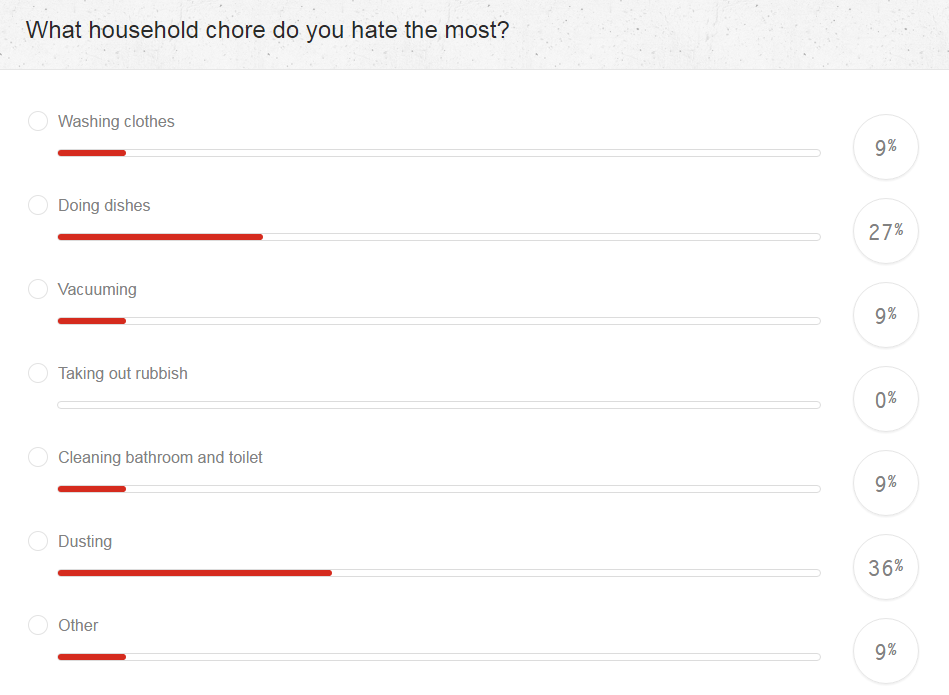This screenshot has width=949, height=695.
Task: Click the Other option's progress bar
Action: coord(440,656)
